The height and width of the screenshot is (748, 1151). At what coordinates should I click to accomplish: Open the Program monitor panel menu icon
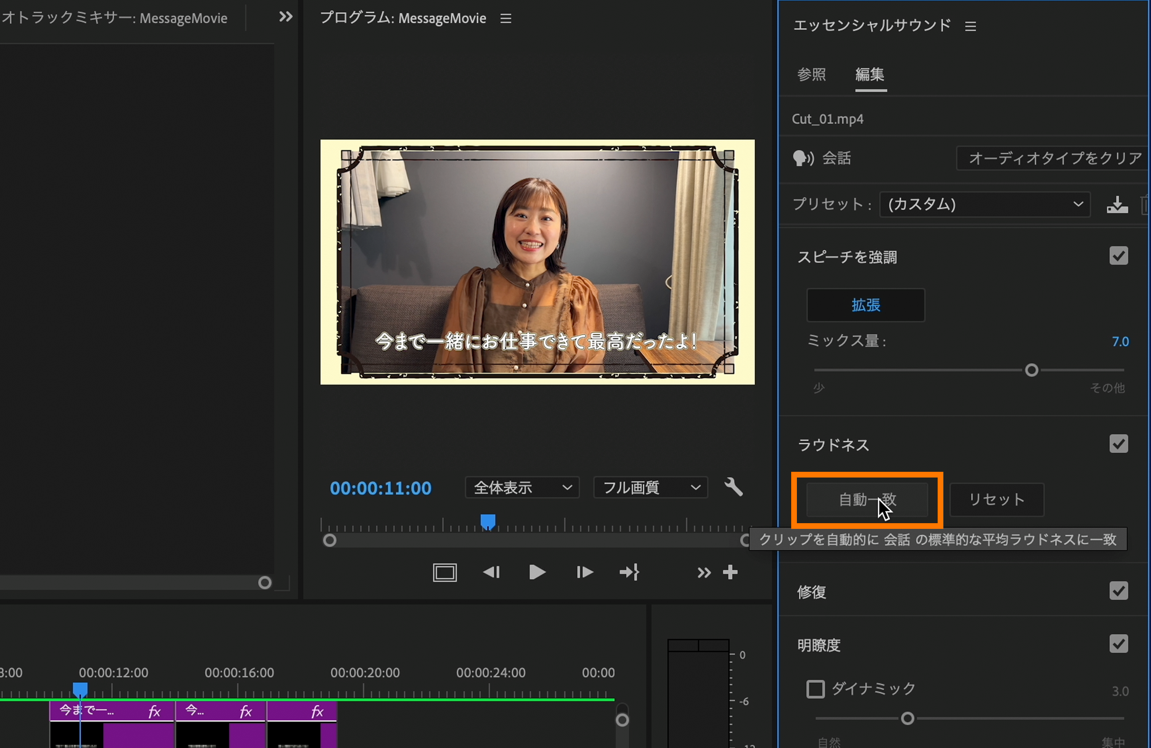coord(506,18)
